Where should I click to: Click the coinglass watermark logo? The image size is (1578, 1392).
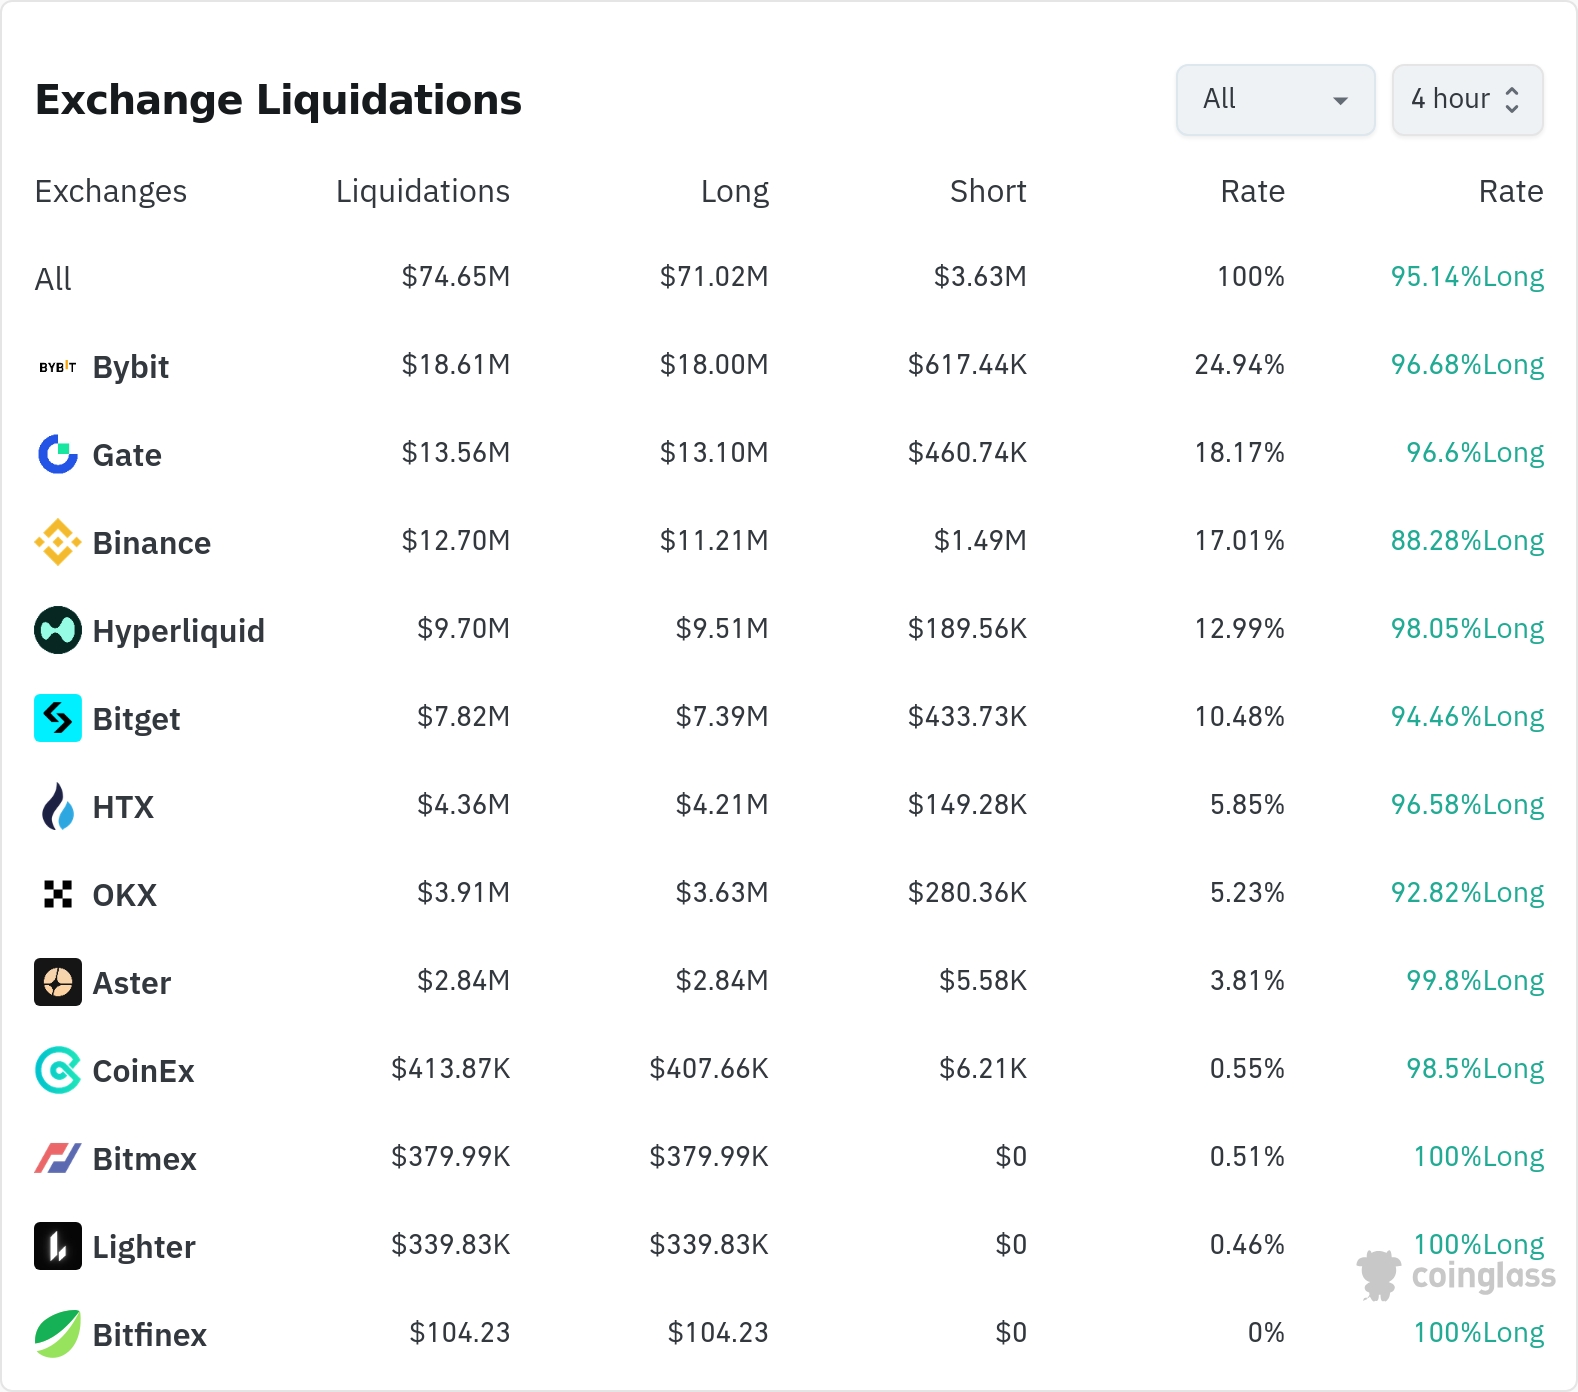1456,1276
